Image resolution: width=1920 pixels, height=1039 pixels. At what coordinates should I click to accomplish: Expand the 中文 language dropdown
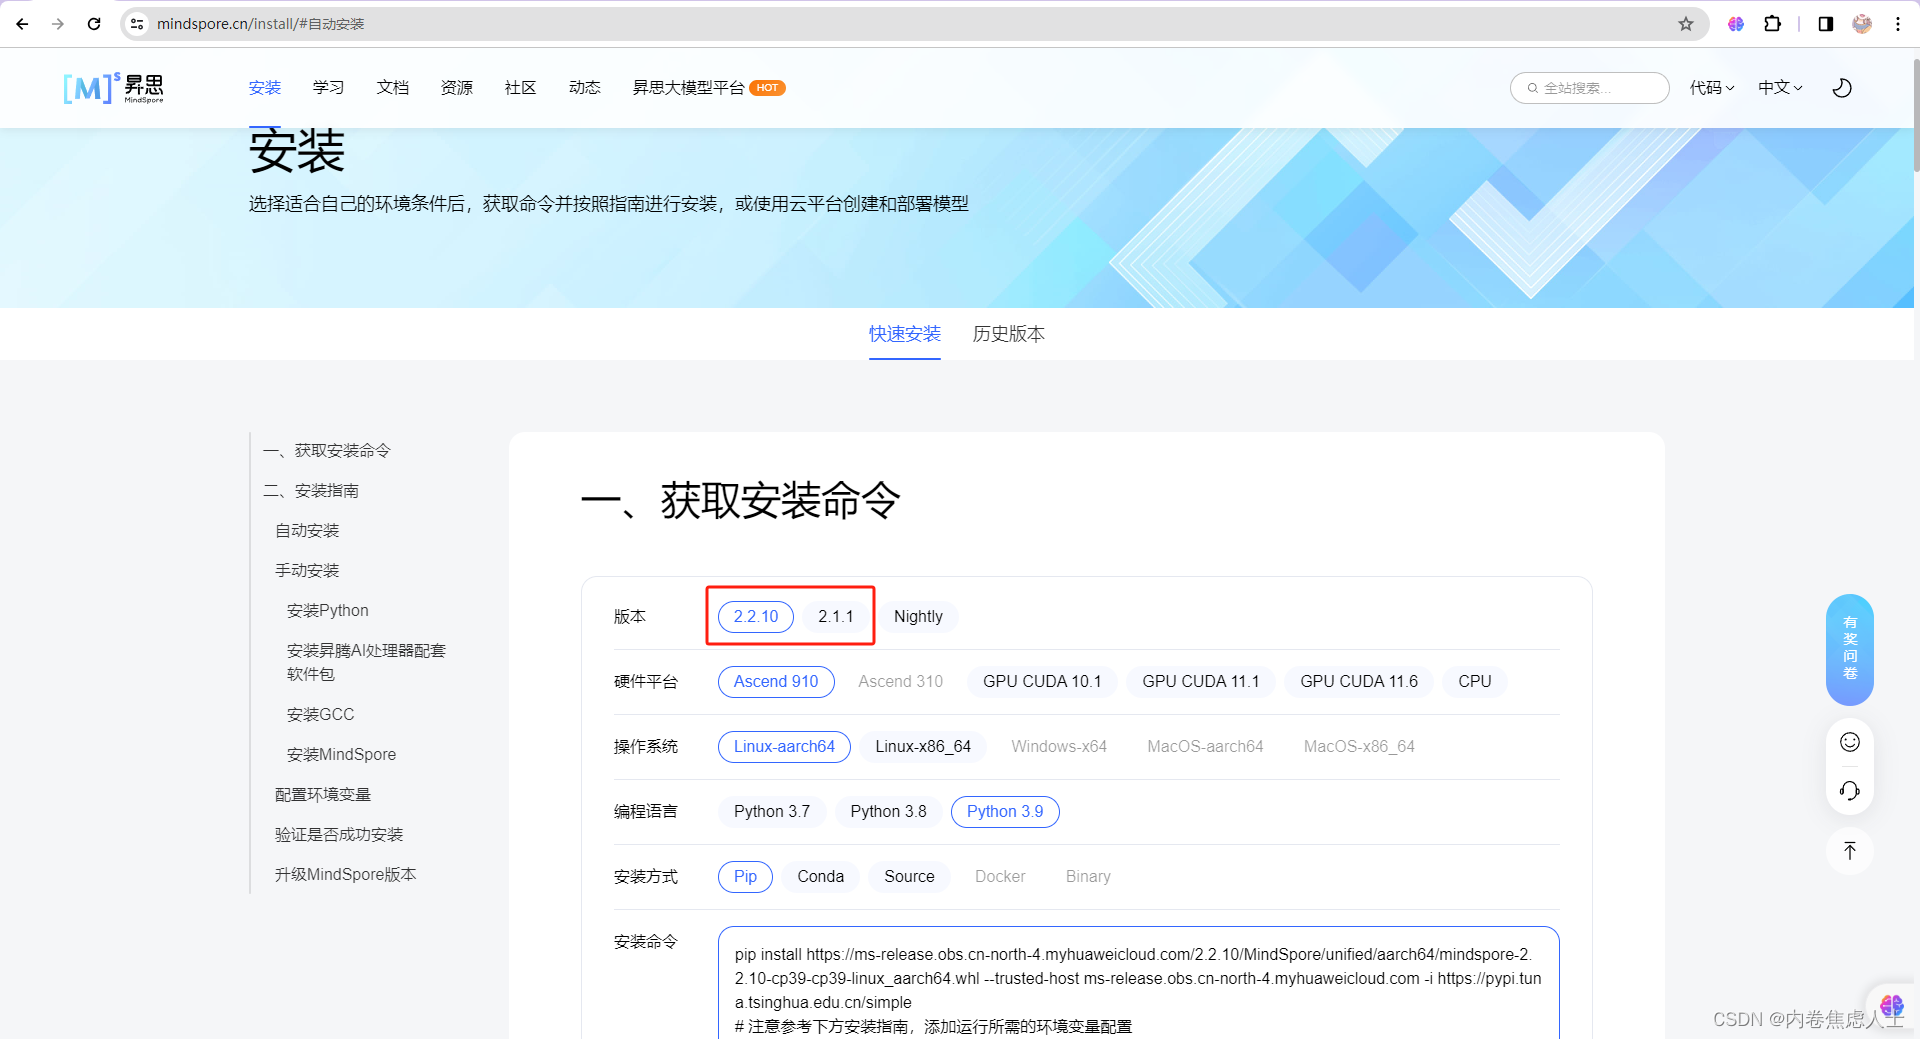[x=1780, y=88]
